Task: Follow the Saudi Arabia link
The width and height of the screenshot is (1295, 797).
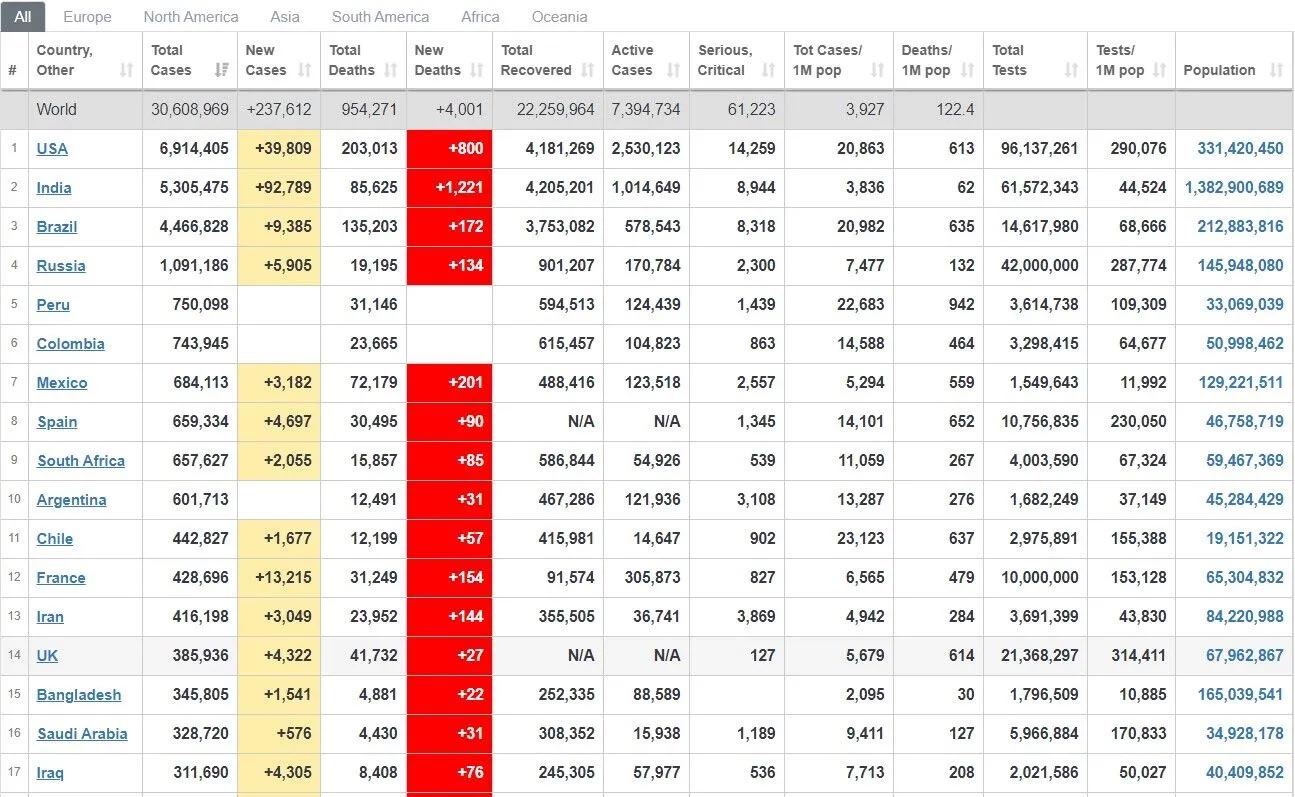Action: pos(82,734)
